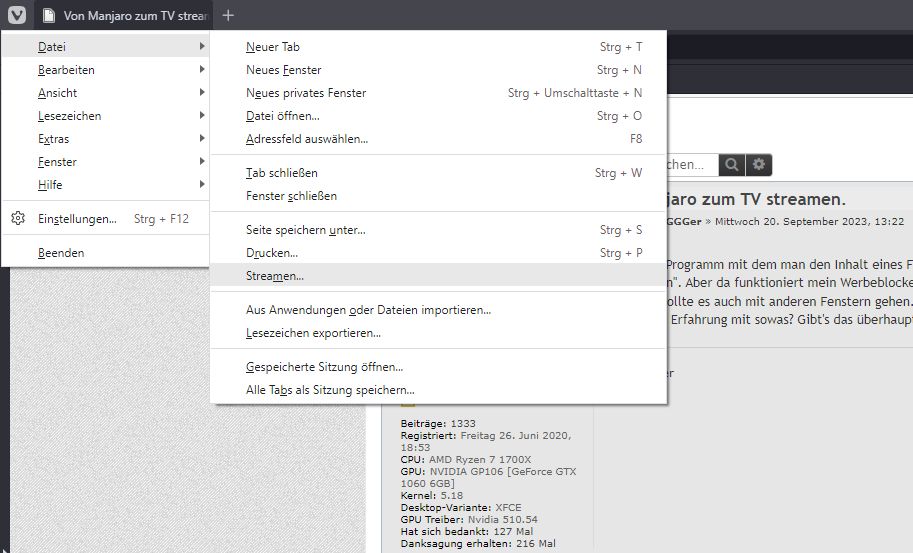Expand the Ansicht submenu
Image resolution: width=913 pixels, height=553 pixels.
point(57,93)
